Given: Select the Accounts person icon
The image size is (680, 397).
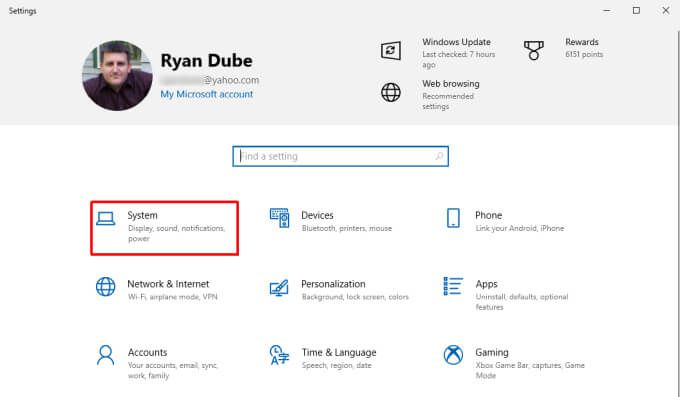Looking at the screenshot, I should pos(105,355).
